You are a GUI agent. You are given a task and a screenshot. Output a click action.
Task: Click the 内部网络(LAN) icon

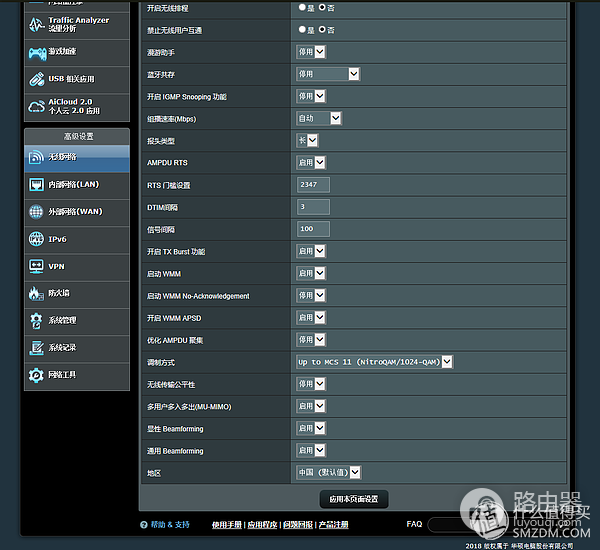[x=36, y=185]
